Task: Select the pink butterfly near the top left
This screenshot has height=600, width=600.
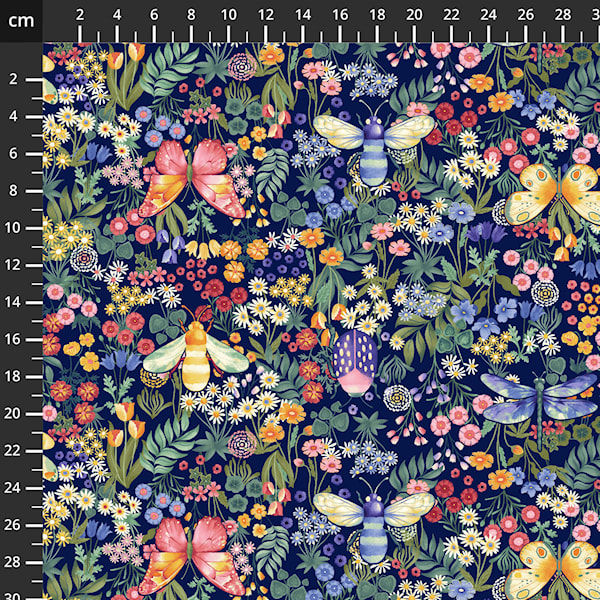Action: pos(193,178)
